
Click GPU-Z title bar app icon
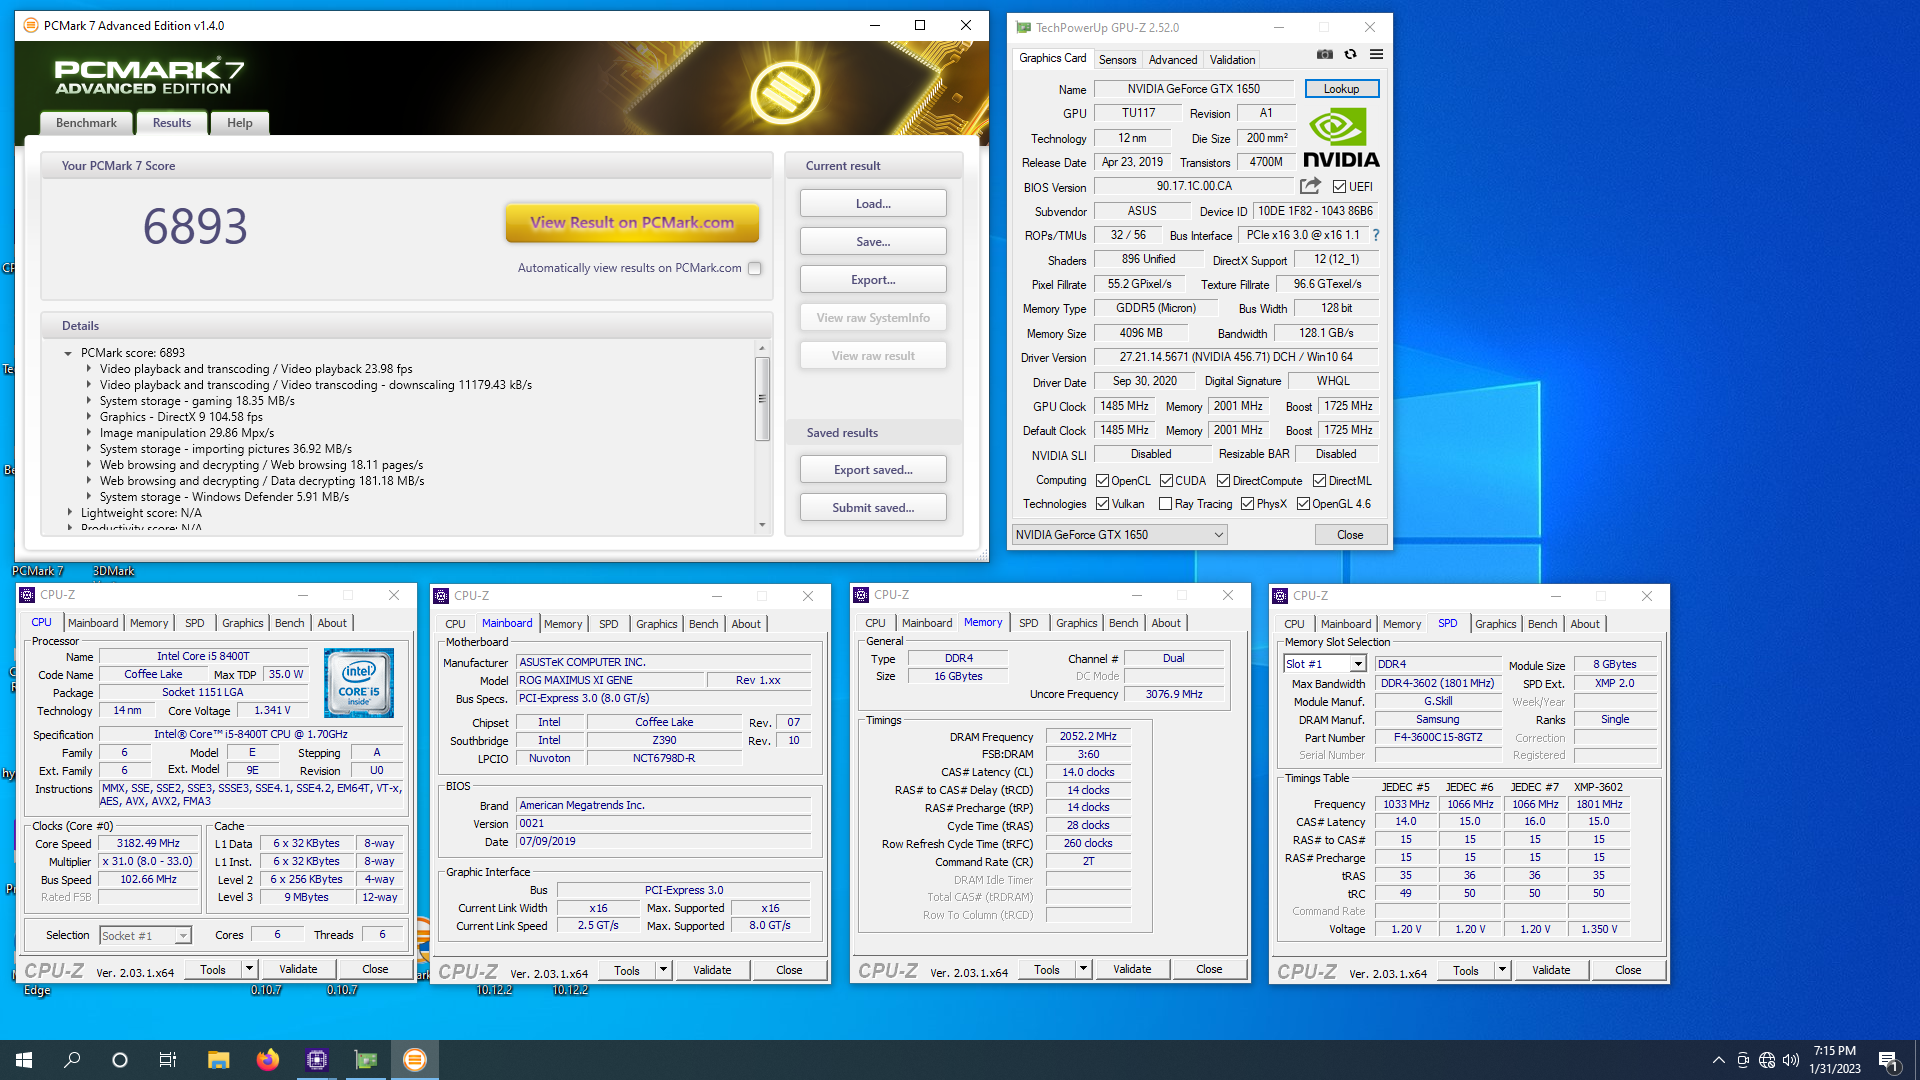coord(1023,27)
